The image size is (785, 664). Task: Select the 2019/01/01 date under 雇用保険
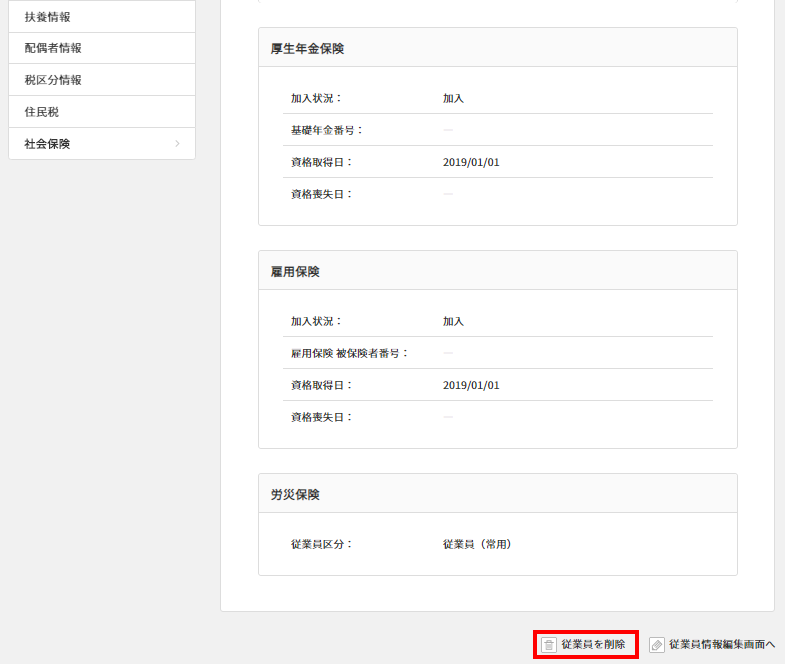(471, 385)
